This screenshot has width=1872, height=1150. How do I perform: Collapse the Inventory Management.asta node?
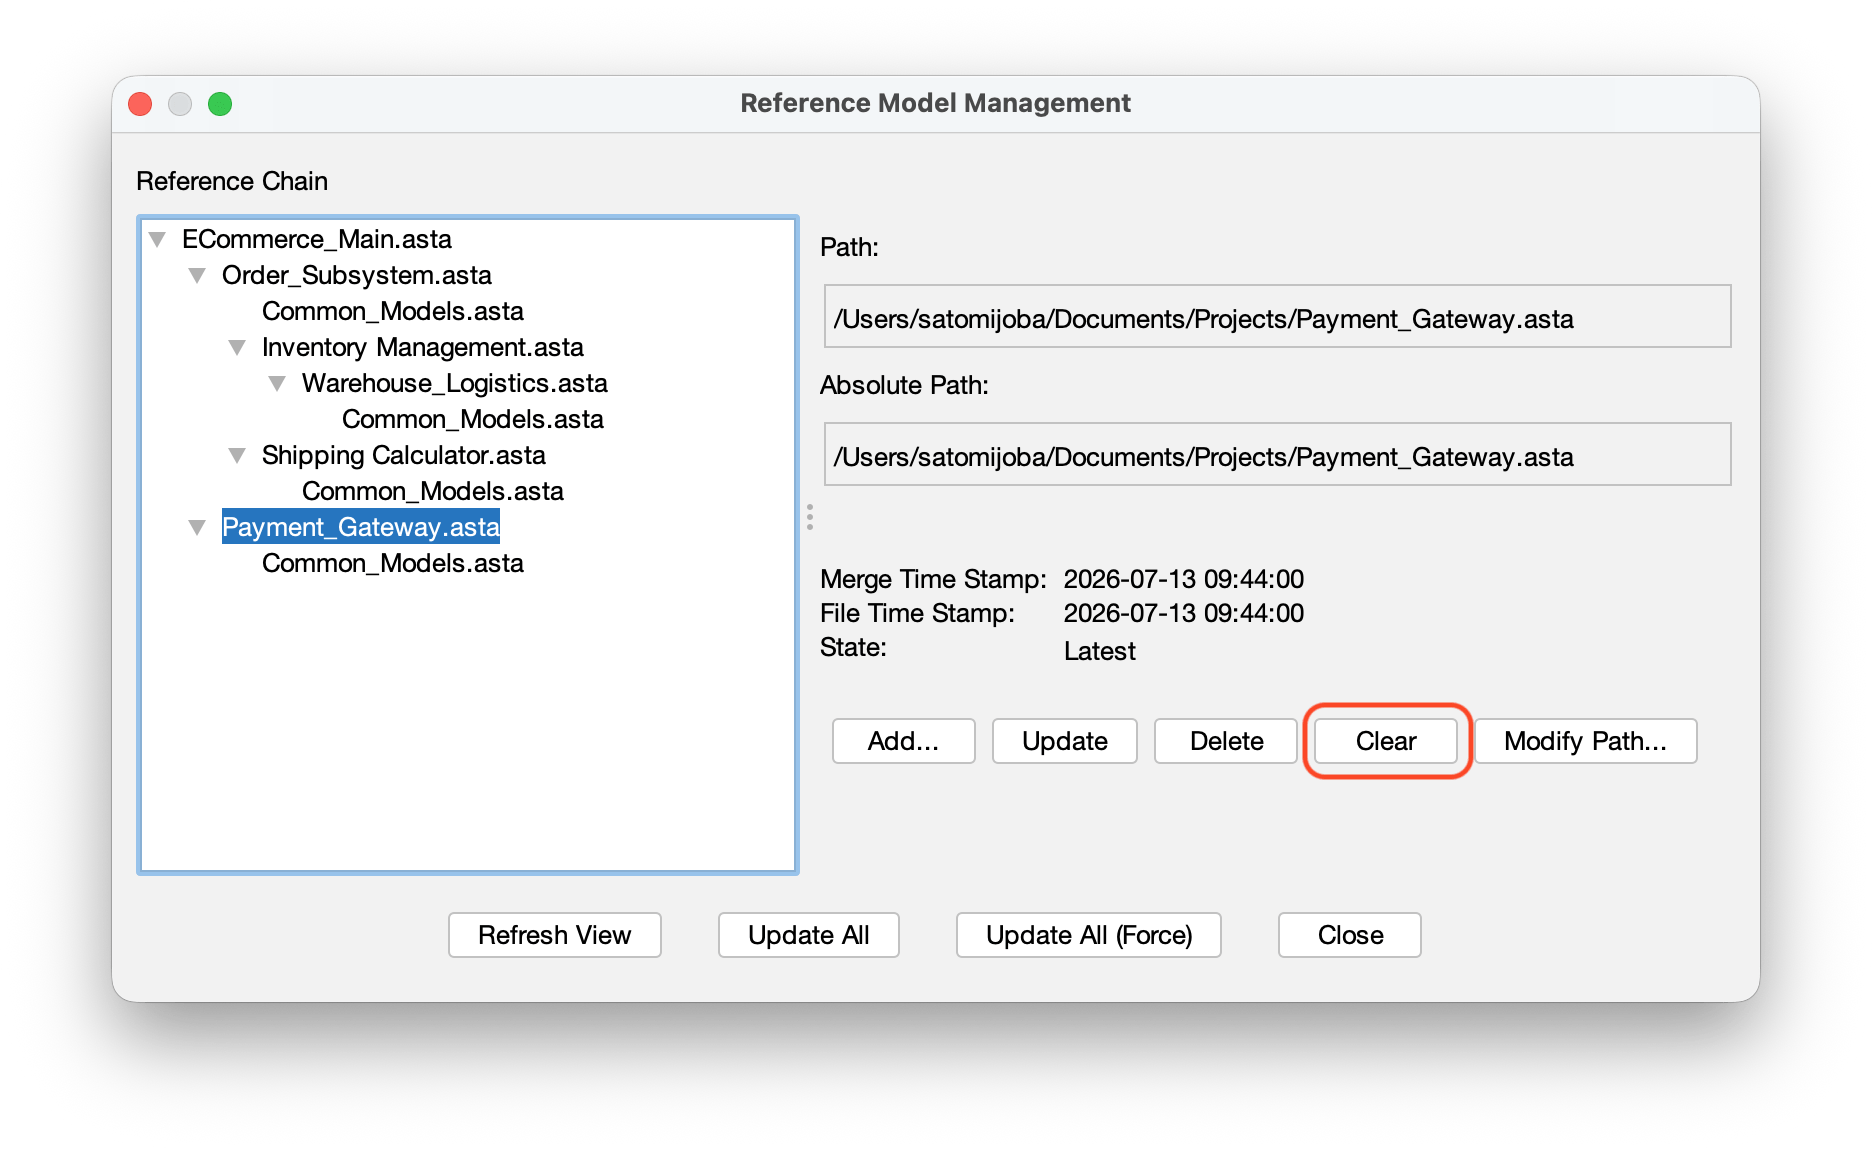click(x=237, y=348)
